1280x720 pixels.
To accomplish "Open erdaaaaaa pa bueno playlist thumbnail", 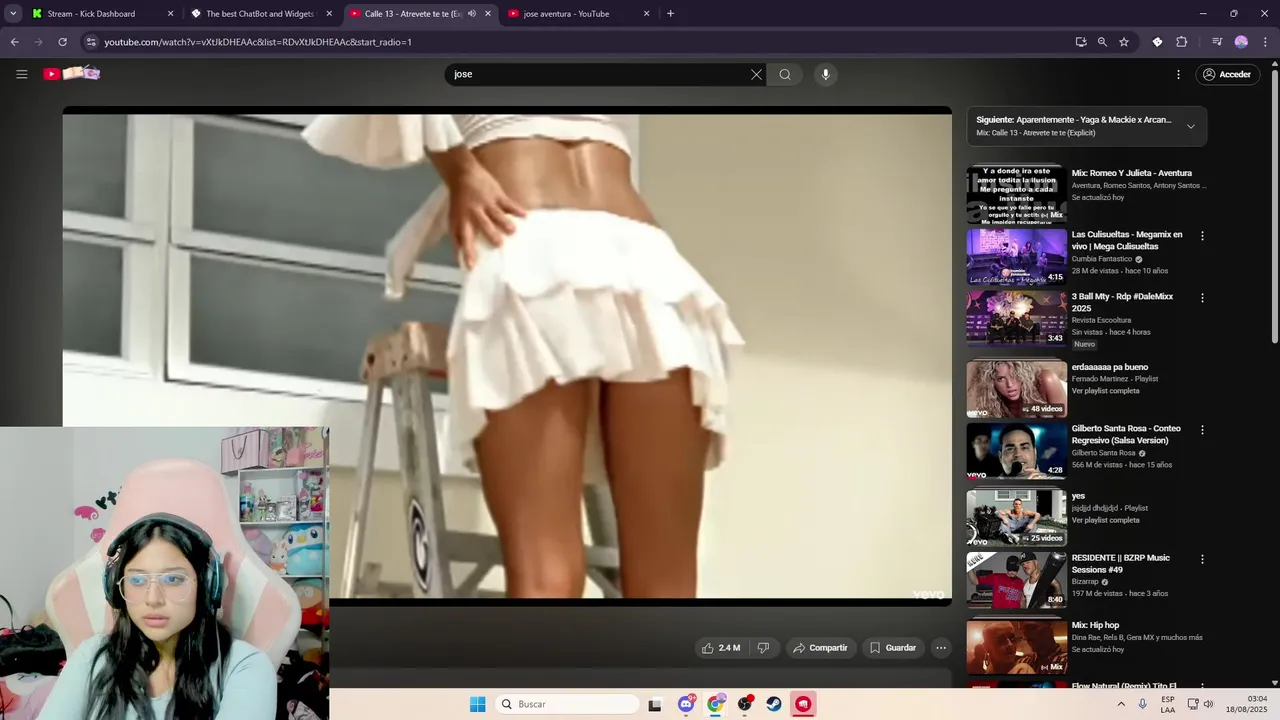I will (x=1016, y=389).
